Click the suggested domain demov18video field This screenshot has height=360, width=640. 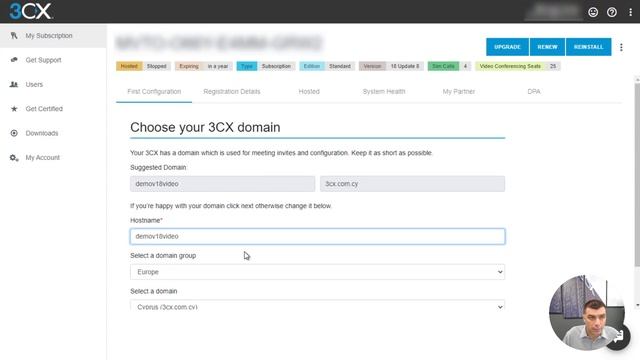coord(222,184)
